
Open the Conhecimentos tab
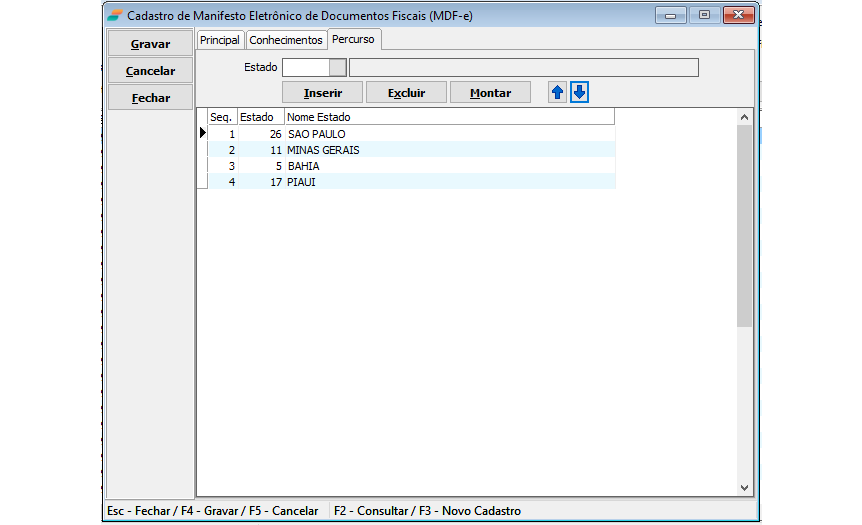point(286,40)
